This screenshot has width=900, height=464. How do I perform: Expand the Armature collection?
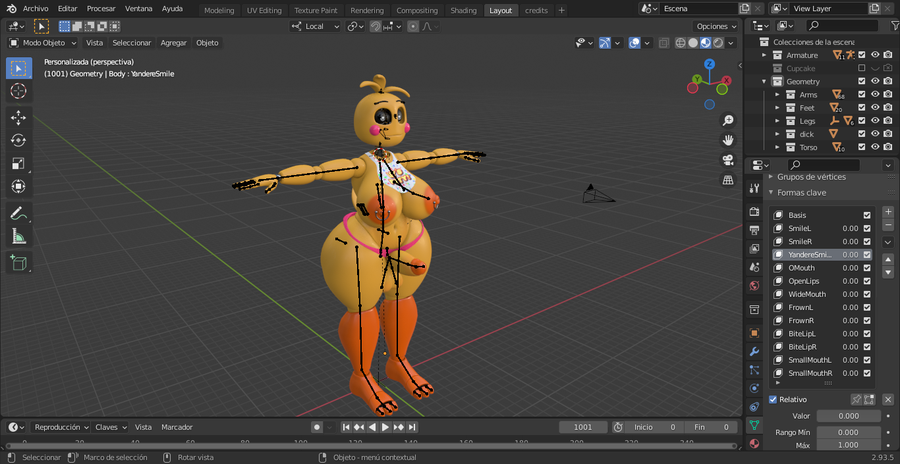764,55
